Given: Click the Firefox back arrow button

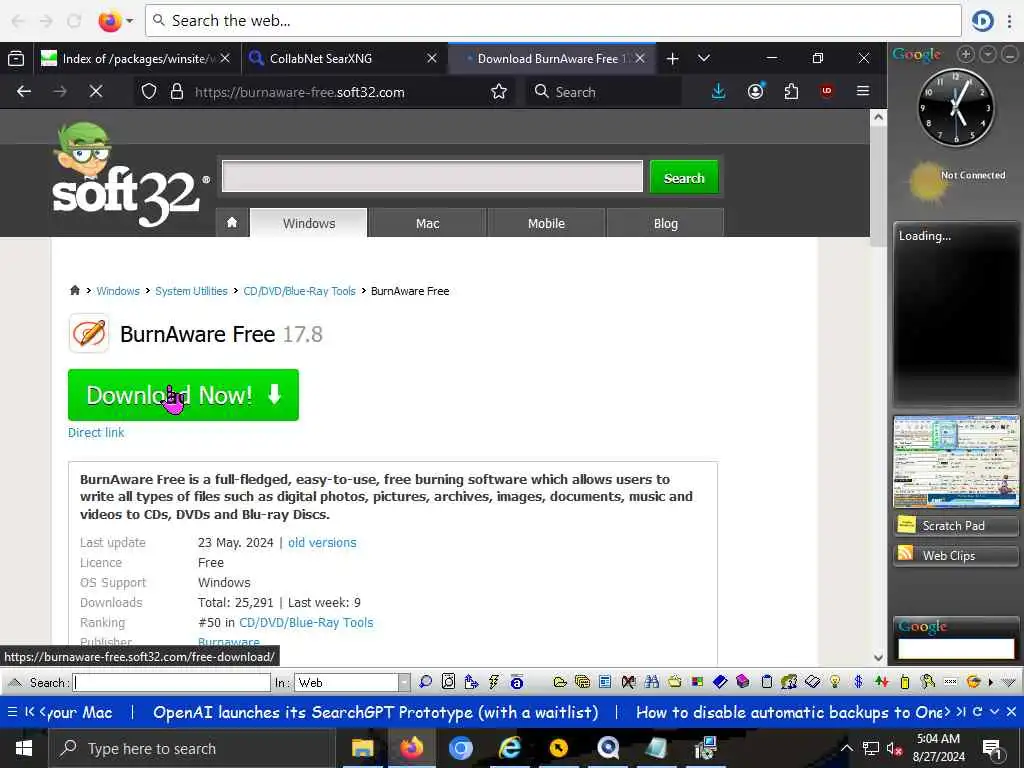Looking at the screenshot, I should (24, 91).
